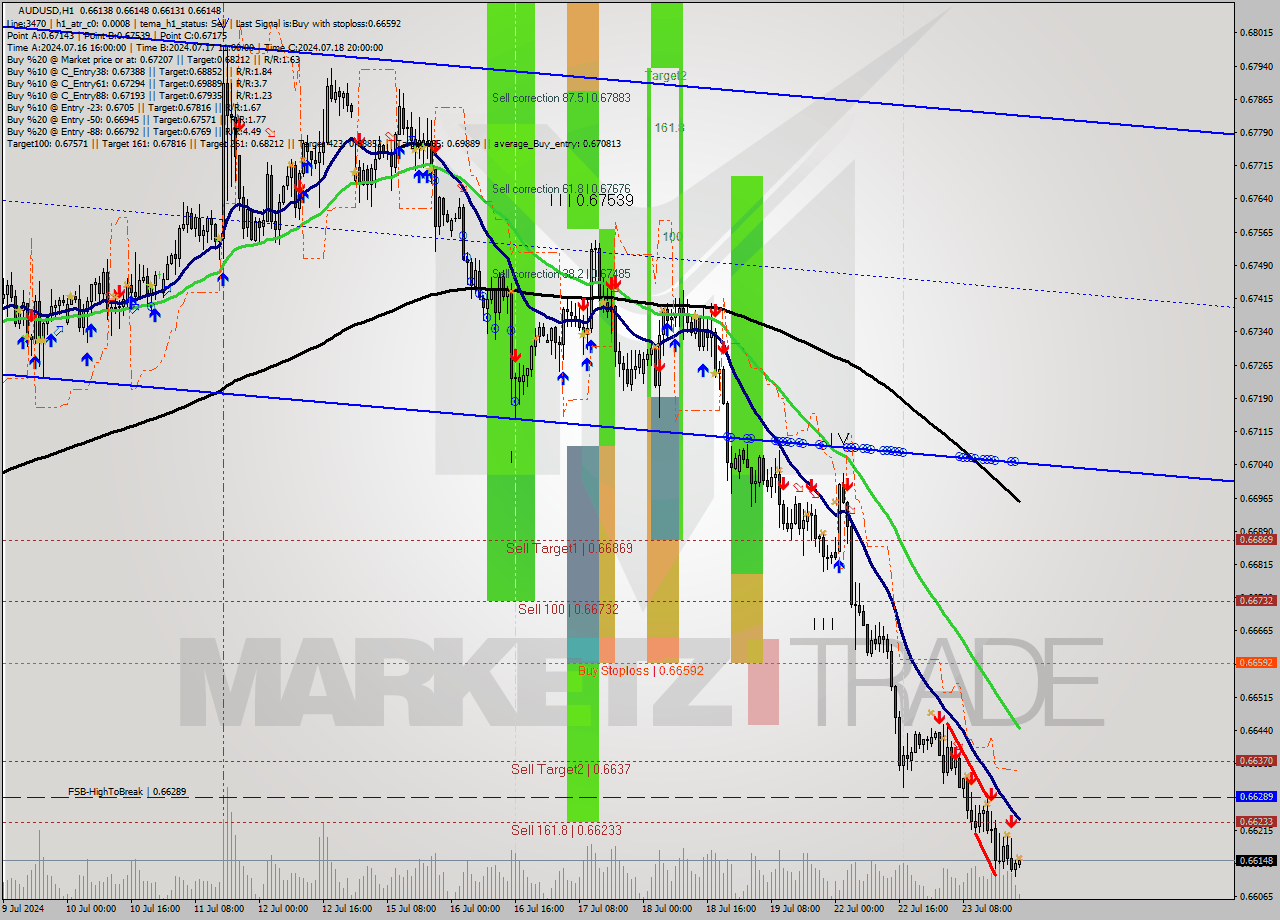Click the green 'Target2' label
This screenshot has width=1280, height=920.
[x=666, y=75]
